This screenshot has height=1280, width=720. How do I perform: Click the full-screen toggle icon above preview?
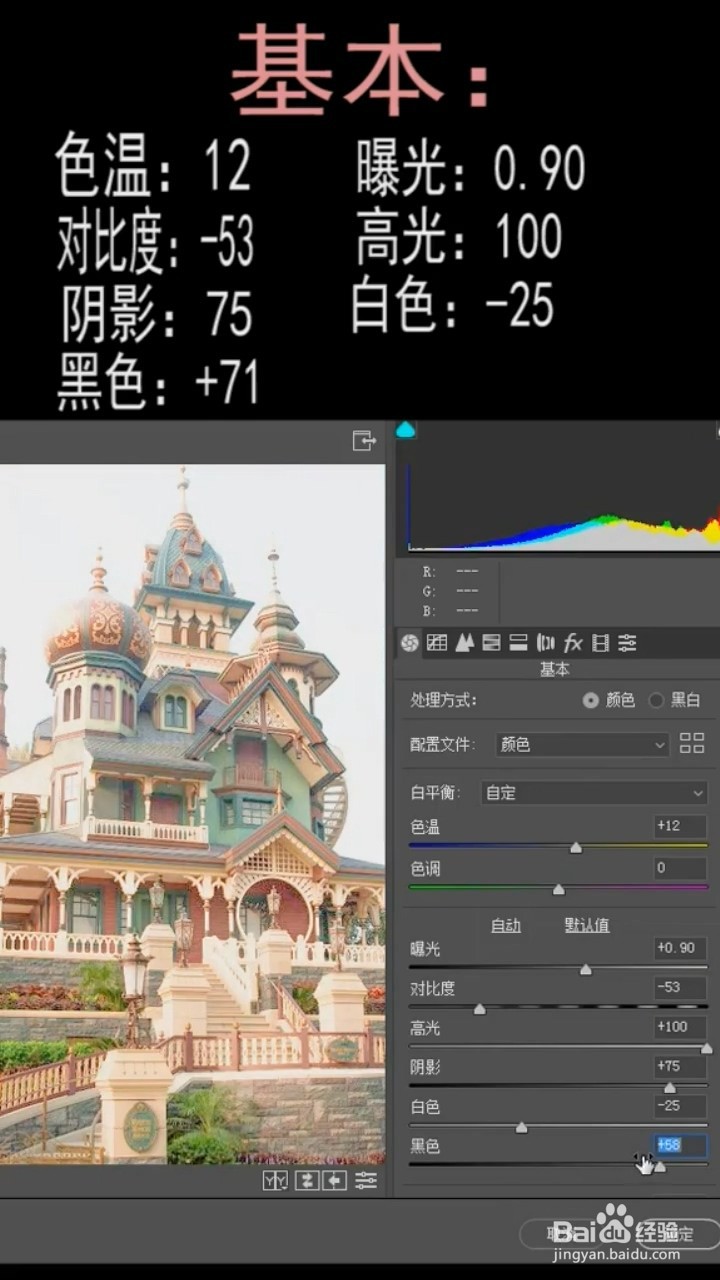click(364, 440)
